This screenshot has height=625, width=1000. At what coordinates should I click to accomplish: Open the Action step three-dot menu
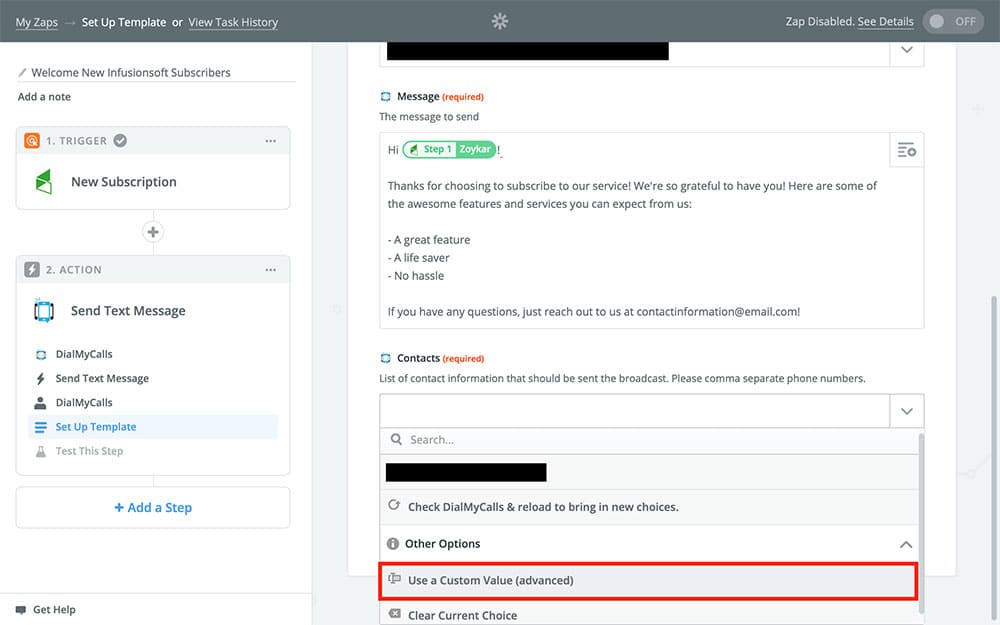270,270
